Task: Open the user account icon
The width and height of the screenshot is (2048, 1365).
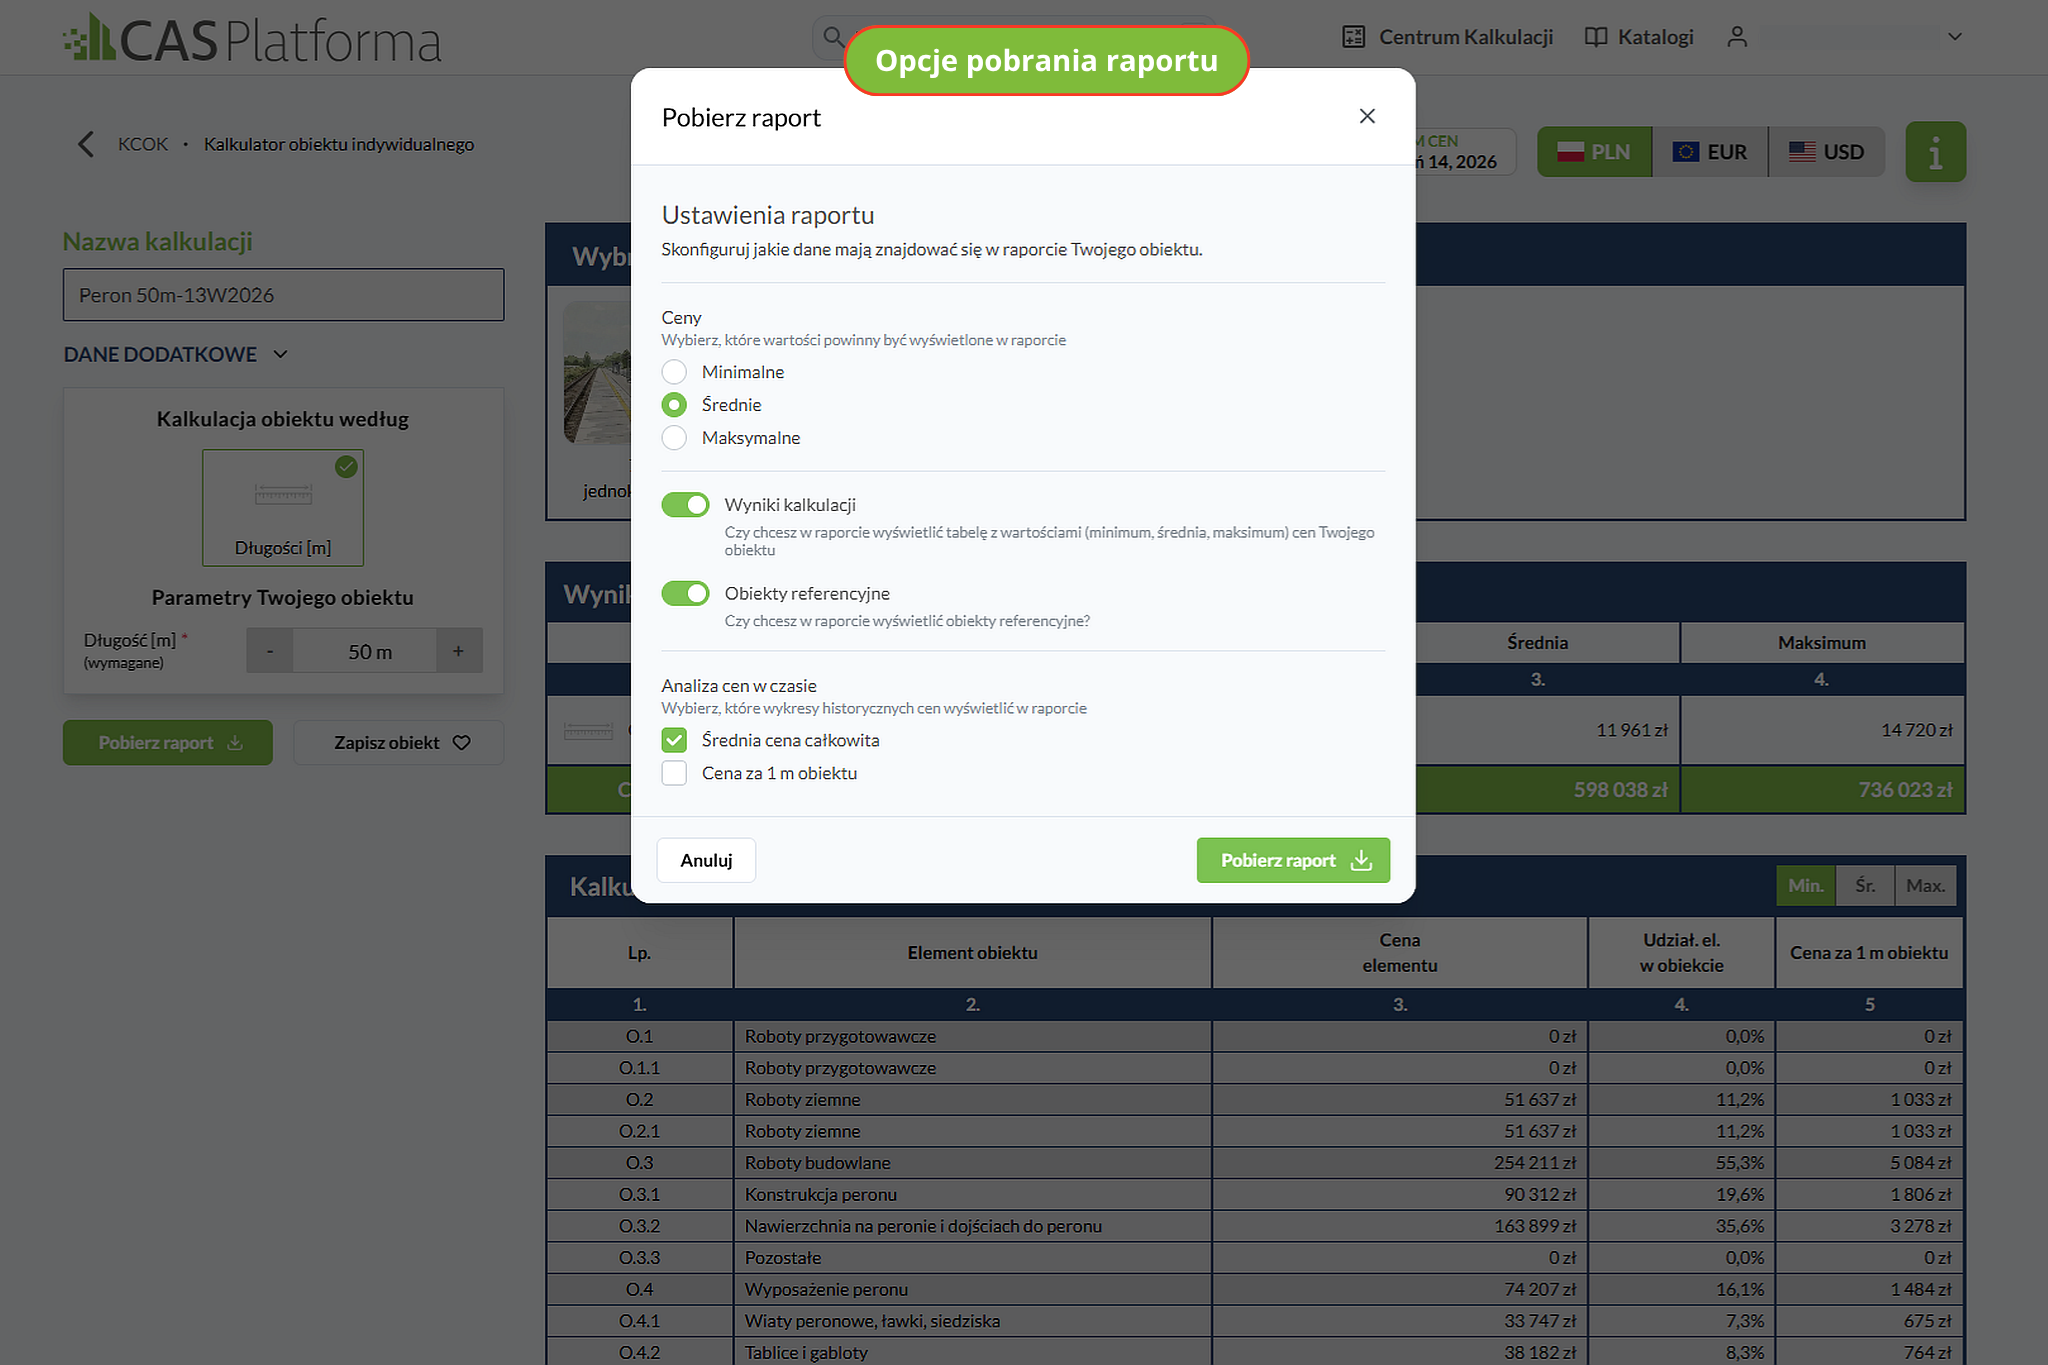Action: point(1737,37)
